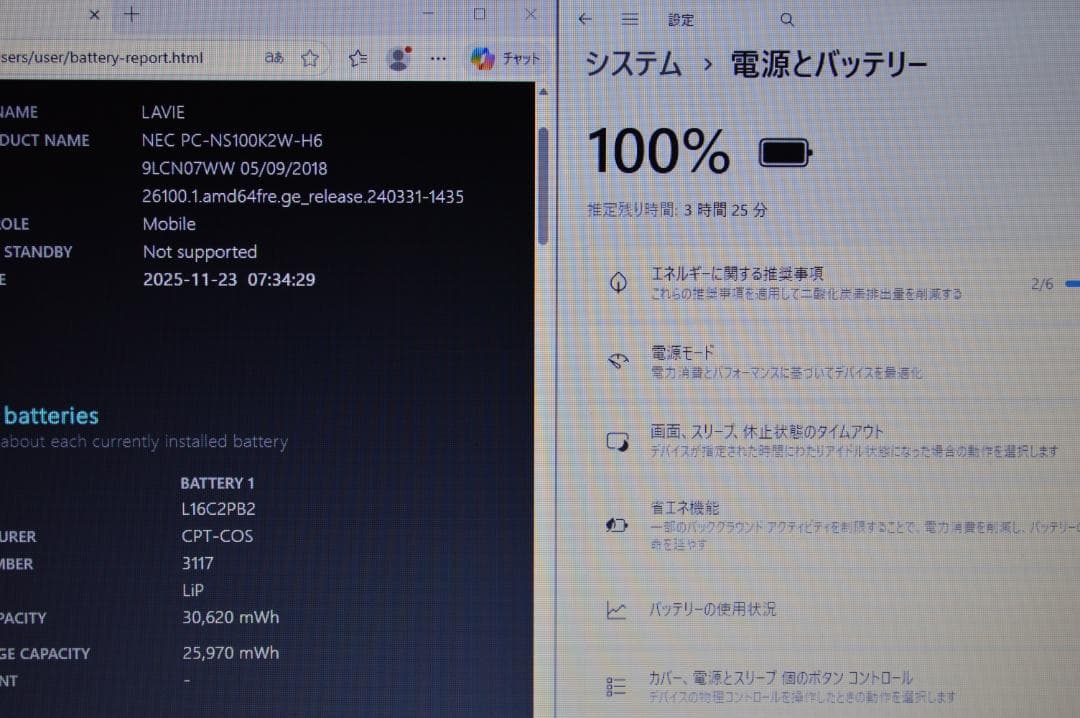Click the 電源モード plug icon

[618, 358]
